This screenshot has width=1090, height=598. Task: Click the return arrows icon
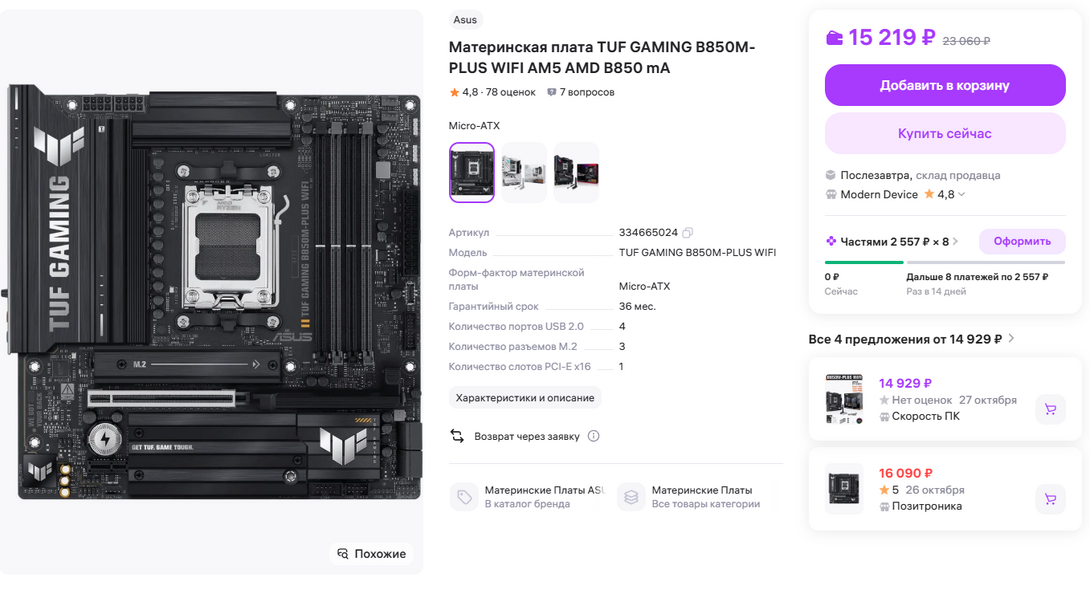tap(457, 436)
